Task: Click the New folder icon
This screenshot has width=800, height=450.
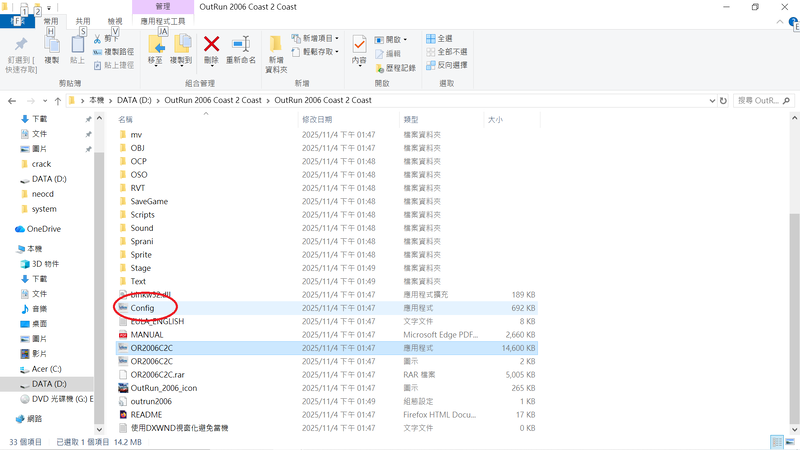Action: pyautogui.click(x=276, y=45)
